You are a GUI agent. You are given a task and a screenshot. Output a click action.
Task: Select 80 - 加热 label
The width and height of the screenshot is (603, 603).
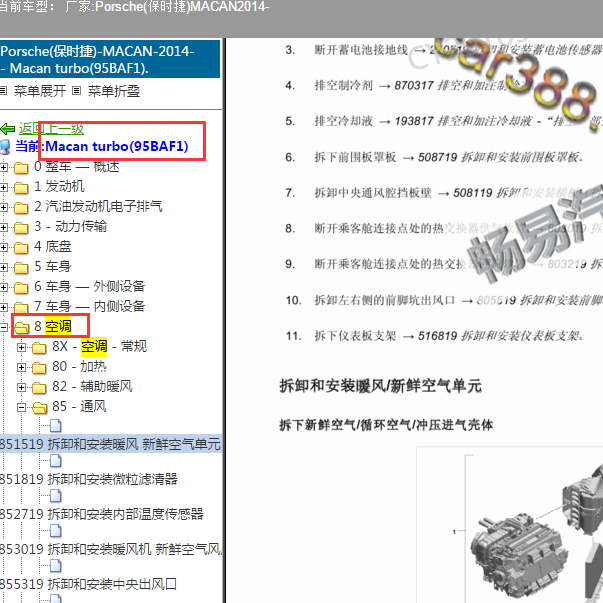(x=79, y=366)
